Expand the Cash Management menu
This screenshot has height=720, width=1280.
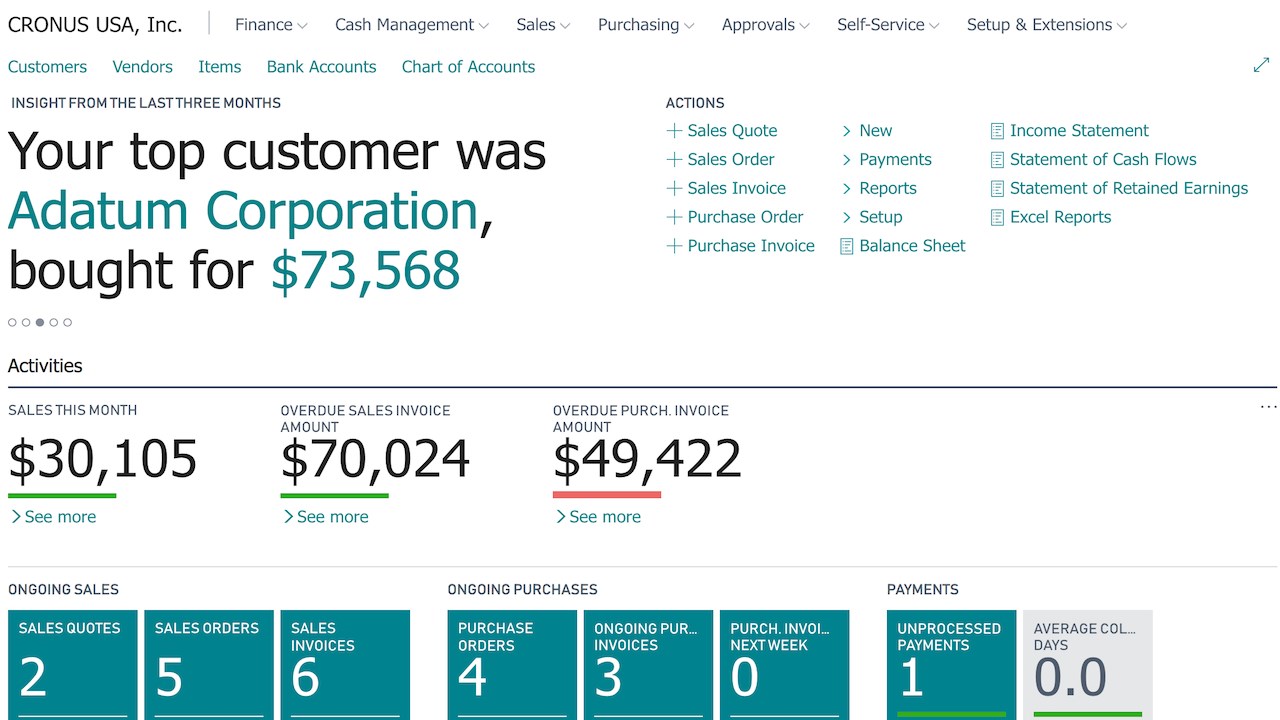coord(412,25)
